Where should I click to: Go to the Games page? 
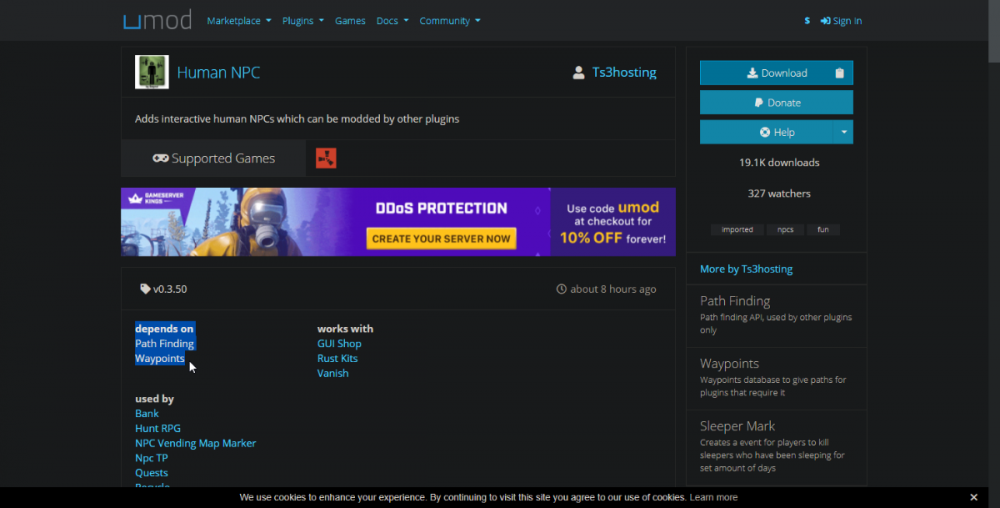[350, 21]
